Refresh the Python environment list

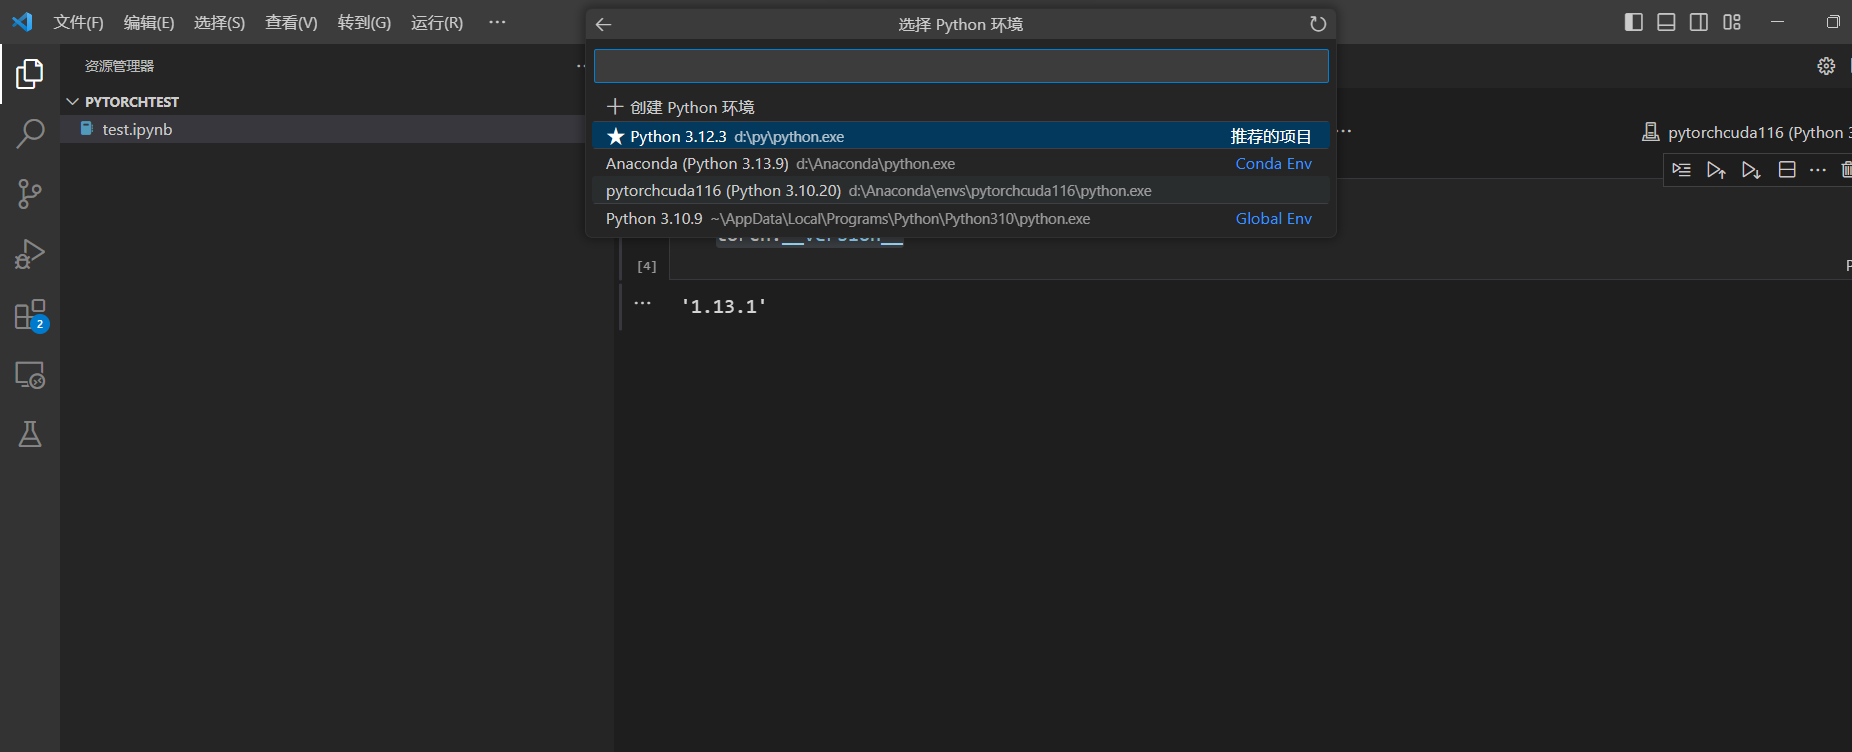1318,24
